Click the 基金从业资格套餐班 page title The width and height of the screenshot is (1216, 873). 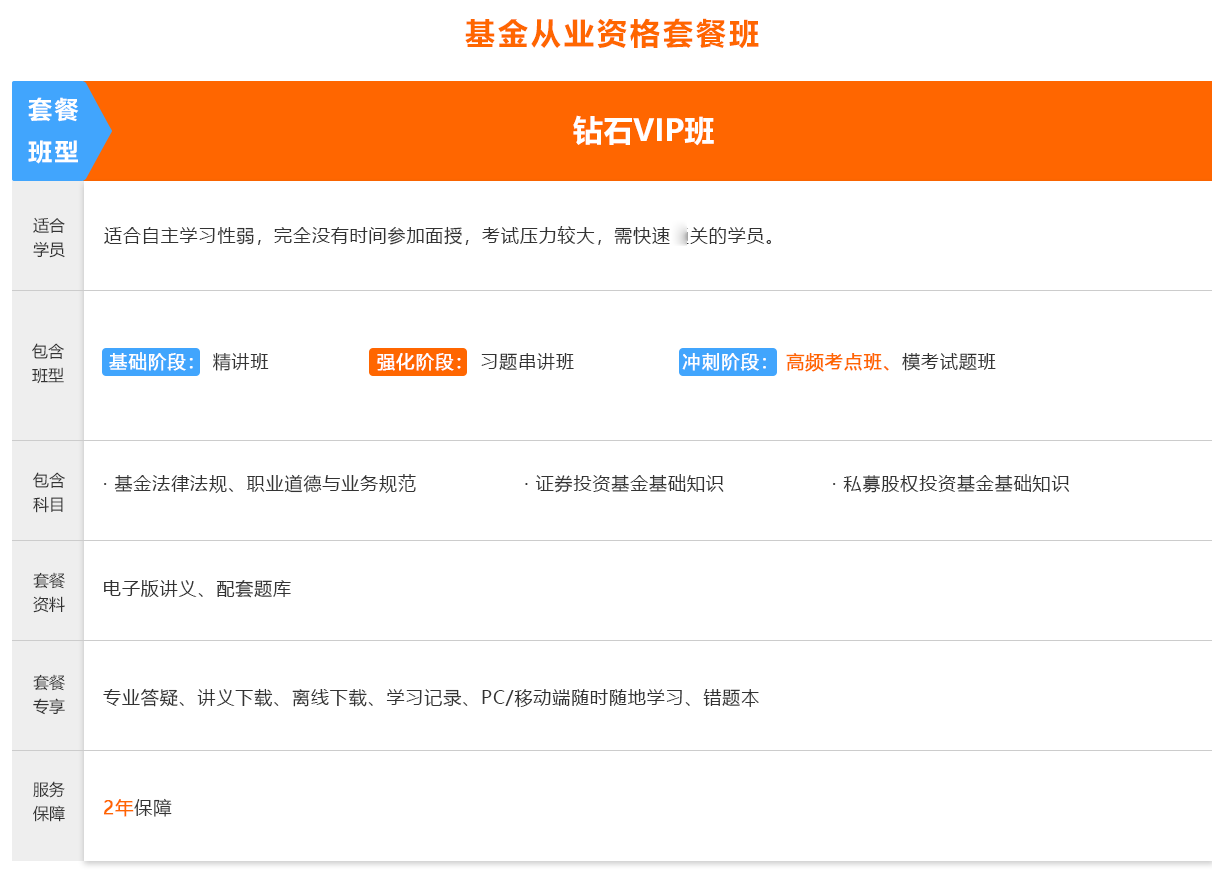pos(612,35)
